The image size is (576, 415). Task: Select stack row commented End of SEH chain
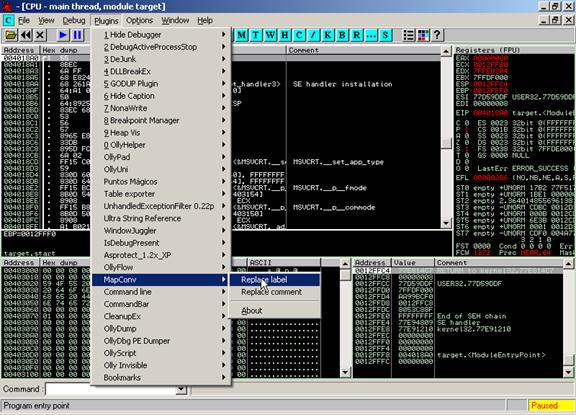pyautogui.click(x=458, y=316)
